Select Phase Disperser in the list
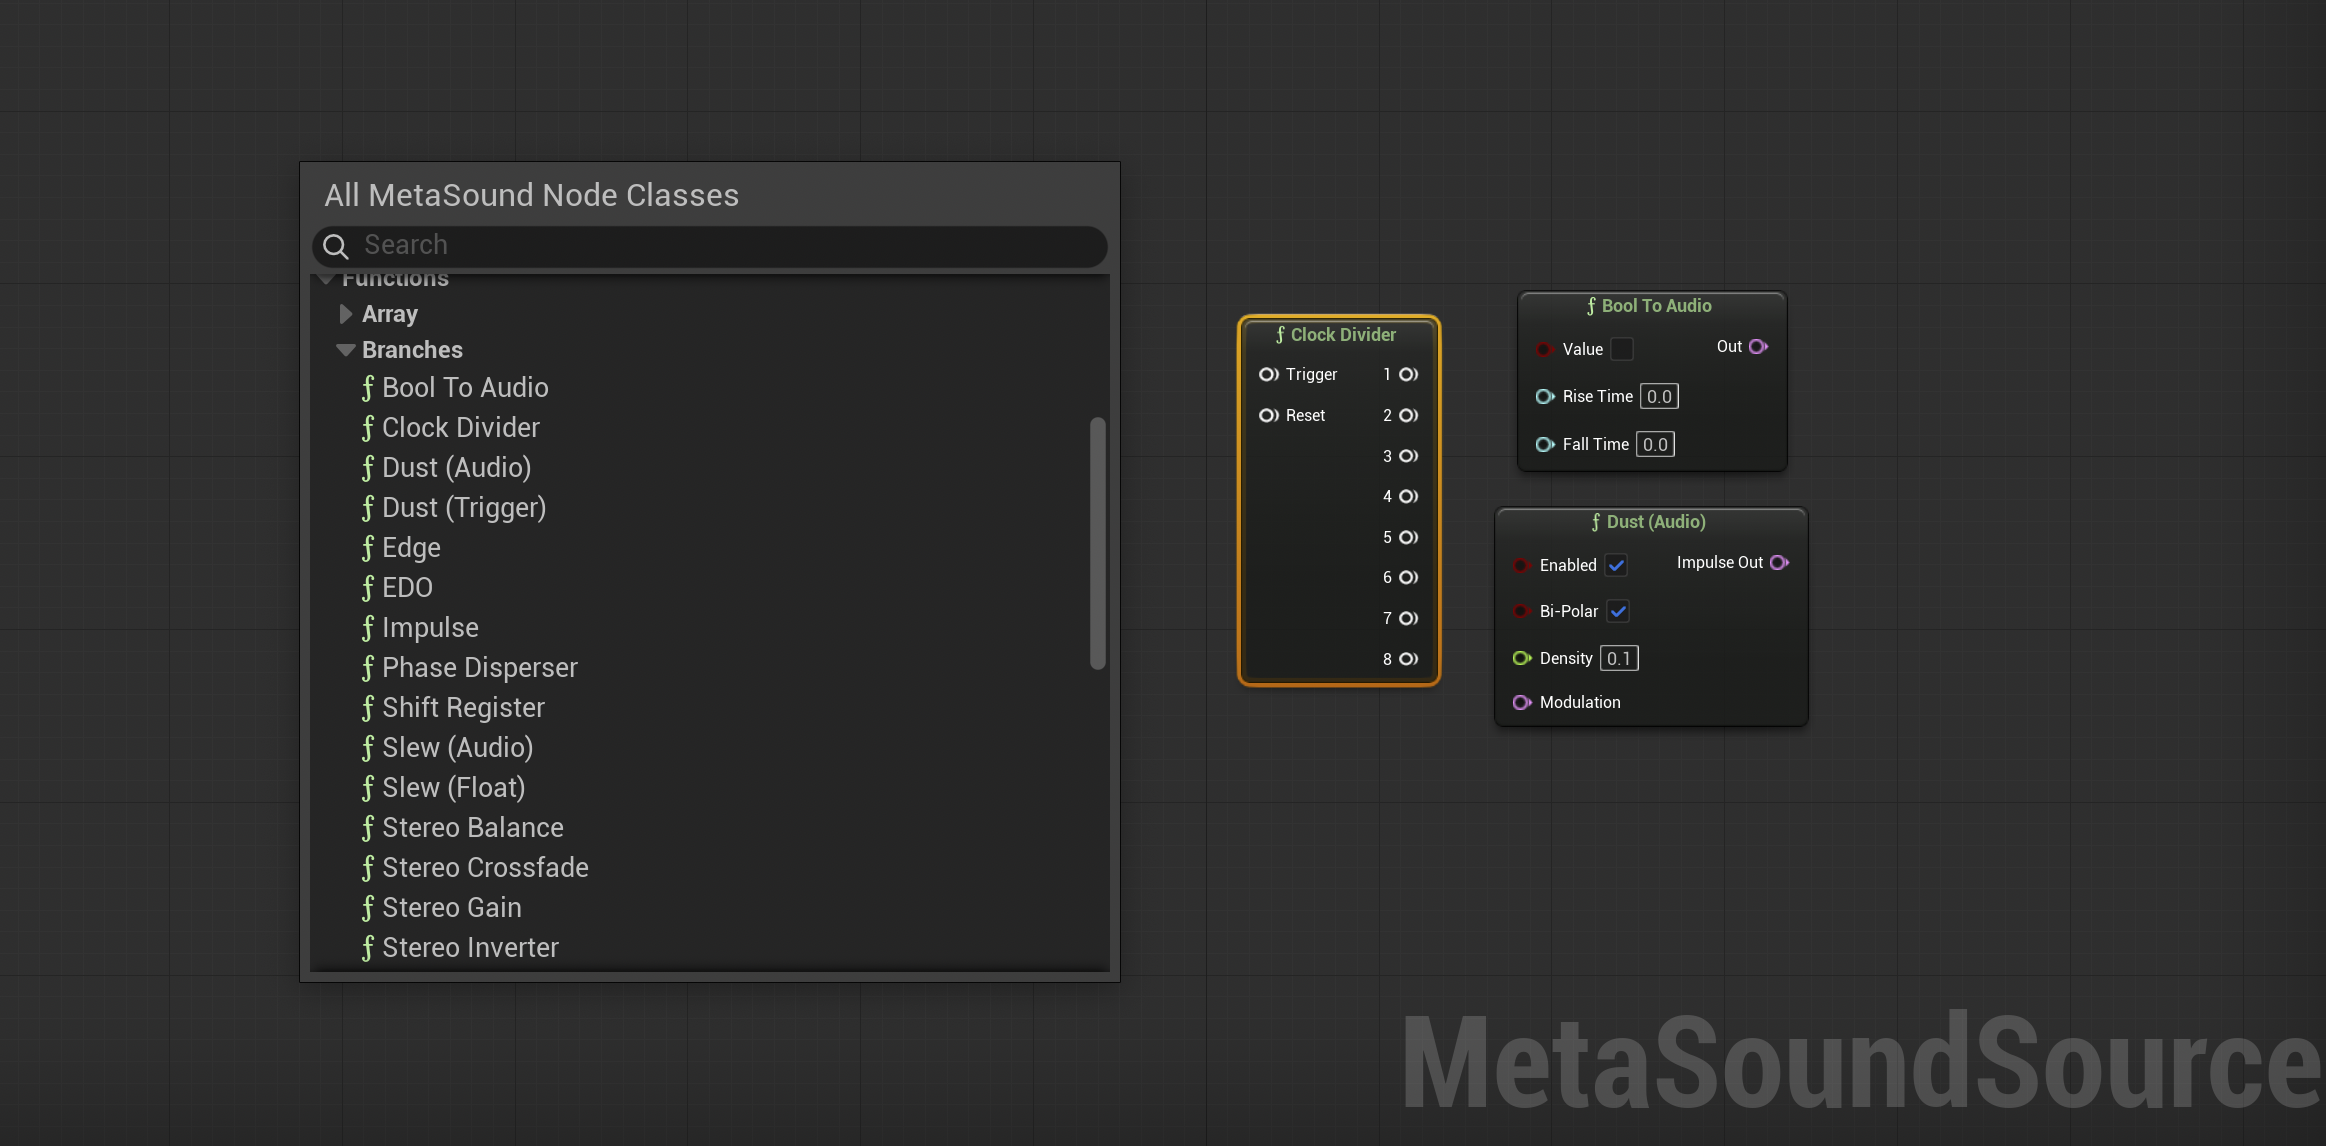Screen dimensions: 2326x1146 (479, 668)
